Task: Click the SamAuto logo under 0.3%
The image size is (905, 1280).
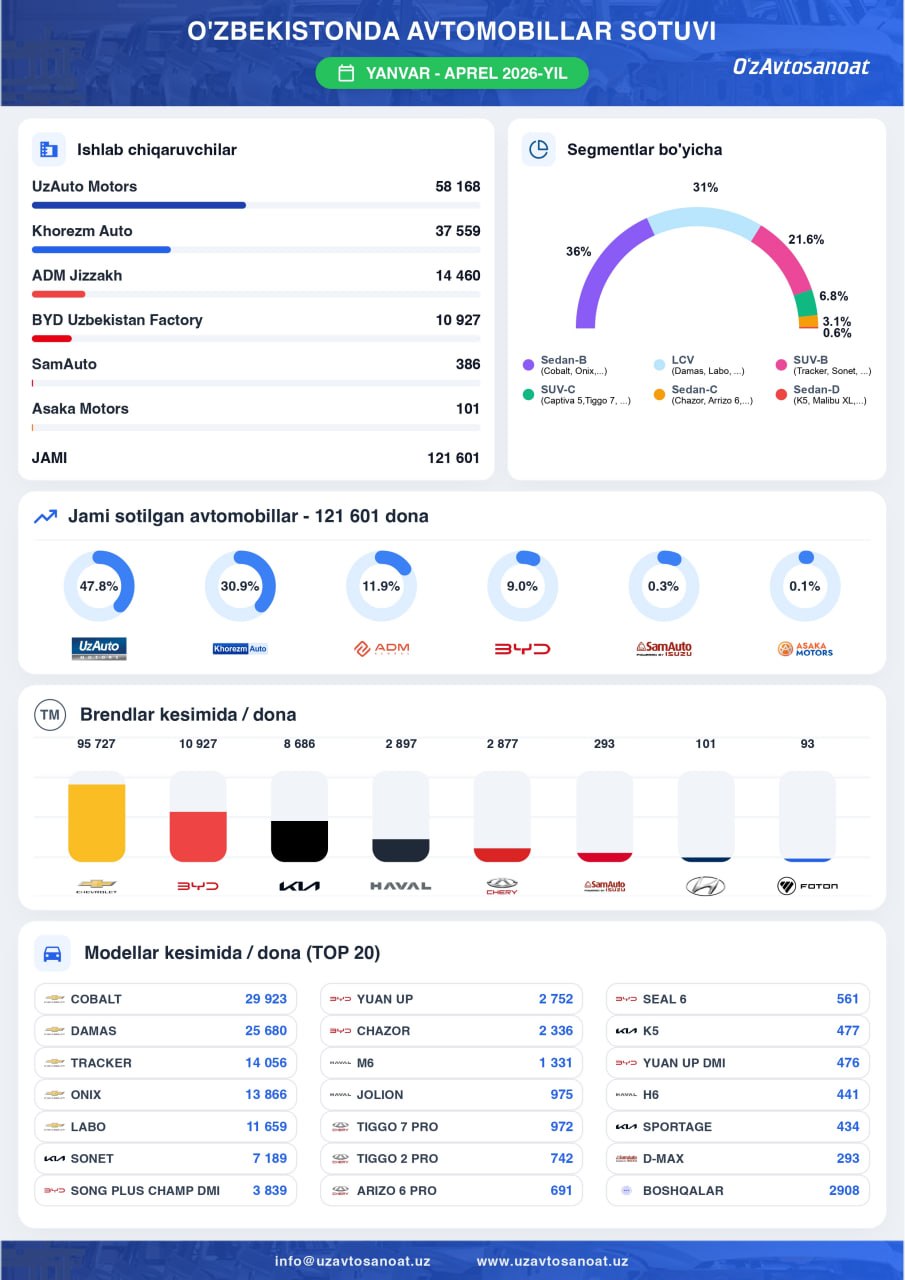Action: (664, 648)
